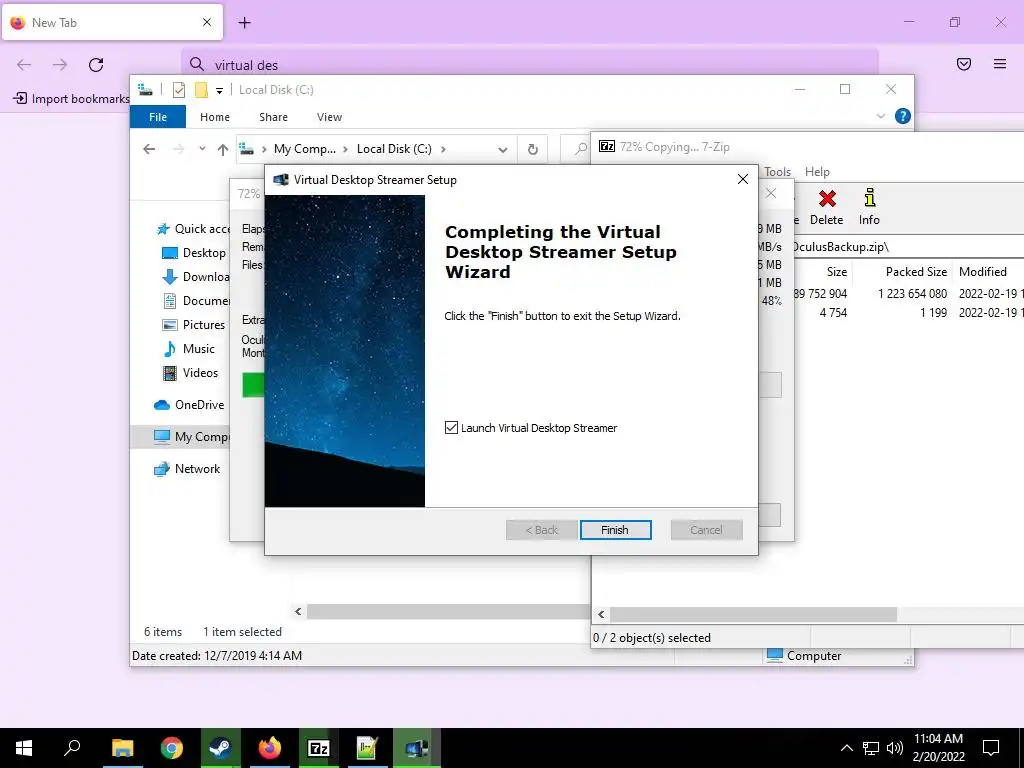Image resolution: width=1024 pixels, height=768 pixels.
Task: Select the row with packed size 1 199
Action: click(x=909, y=313)
